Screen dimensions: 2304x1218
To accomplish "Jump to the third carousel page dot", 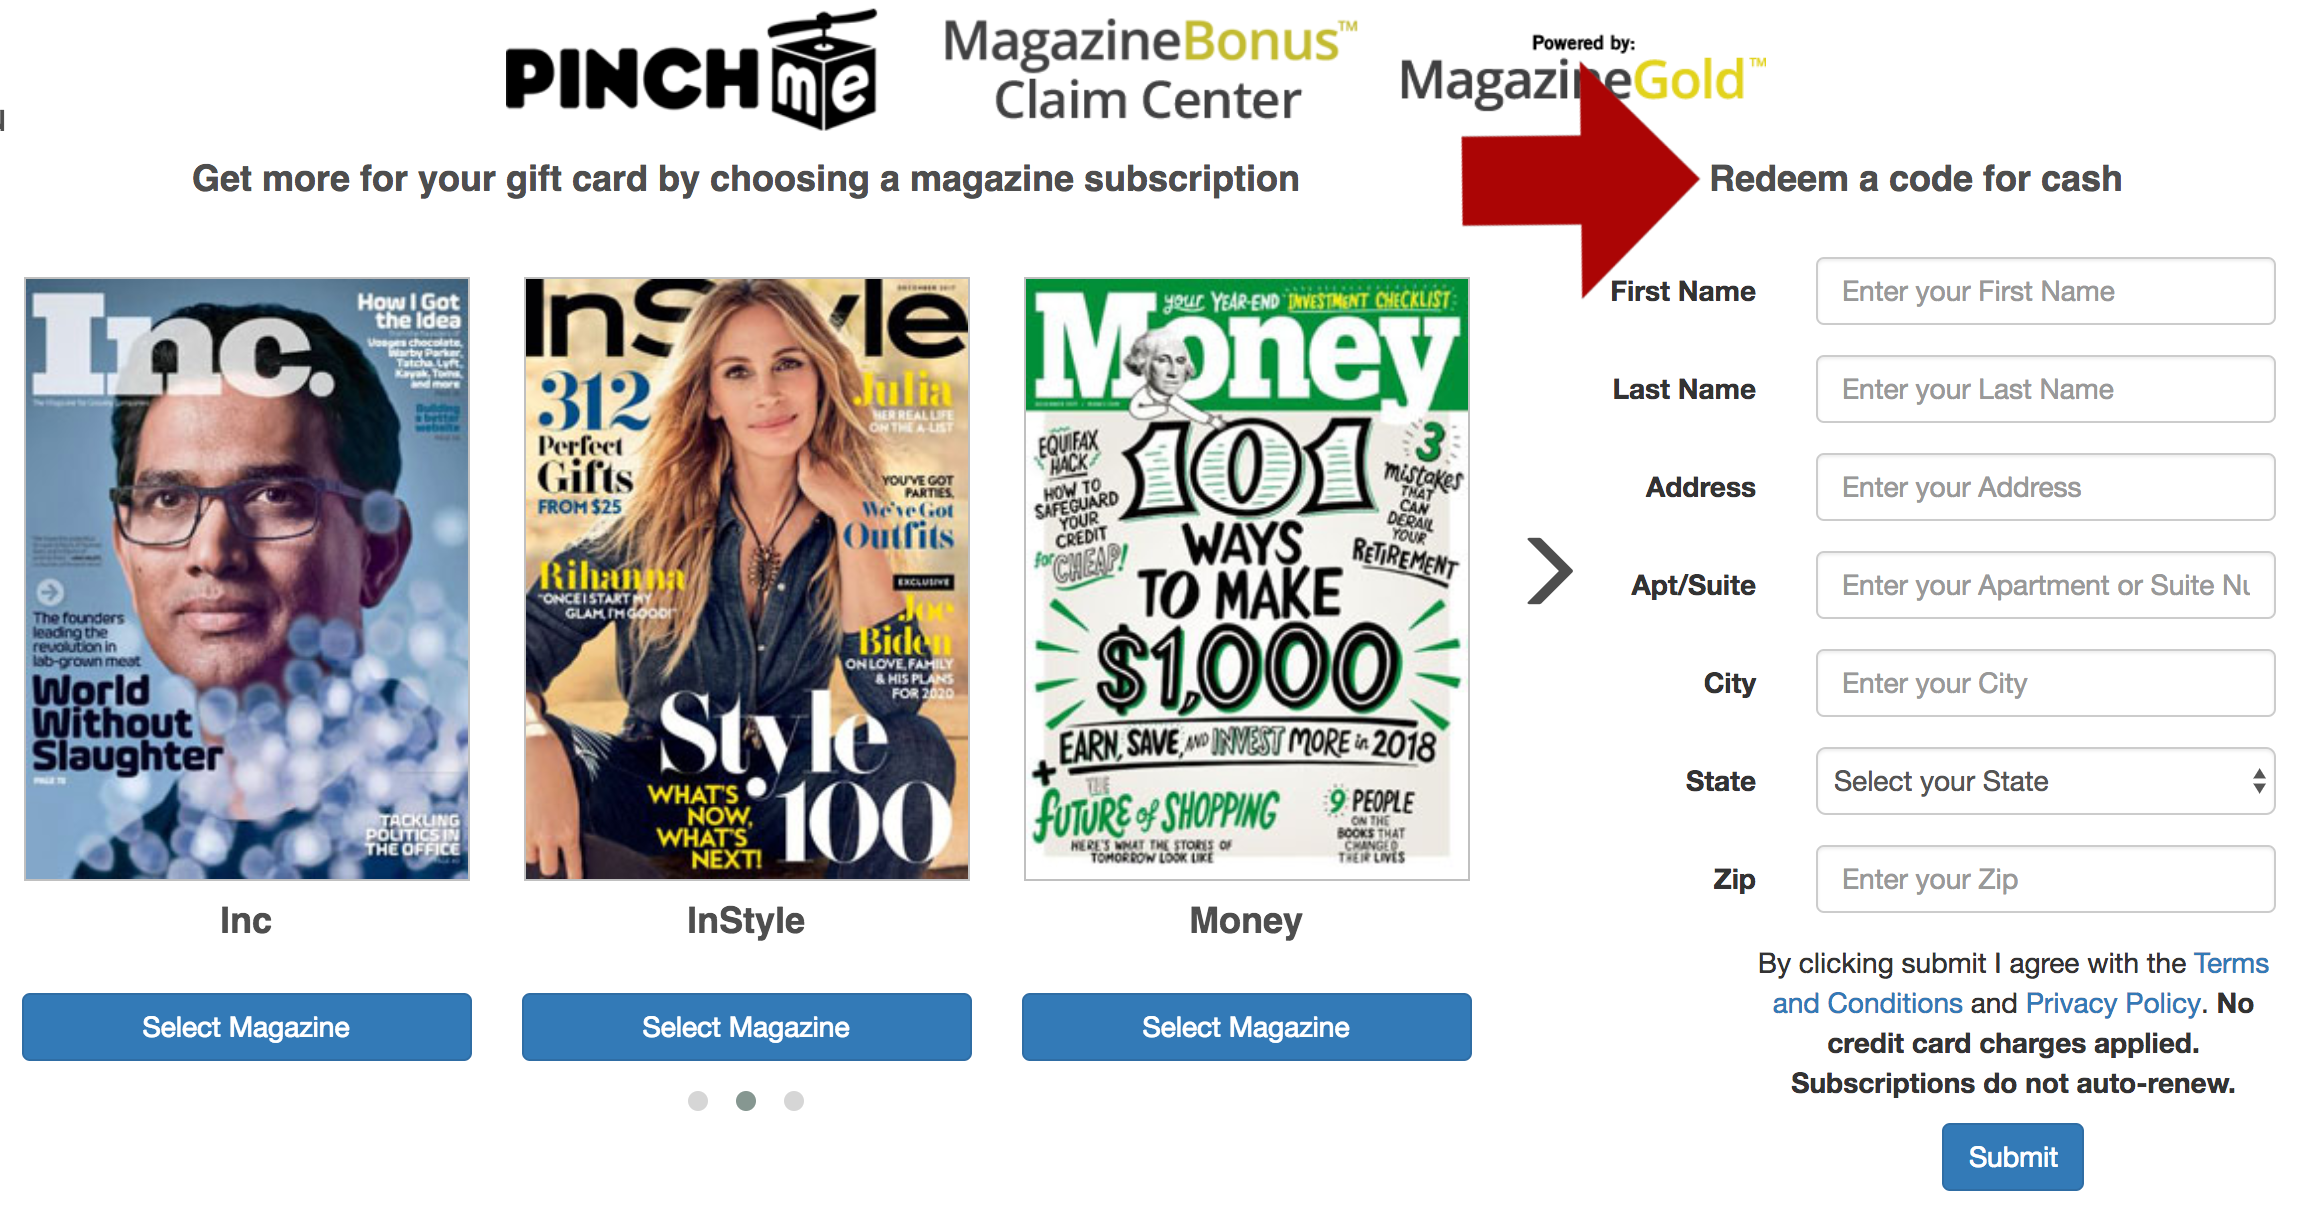I will pyautogui.click(x=794, y=1101).
